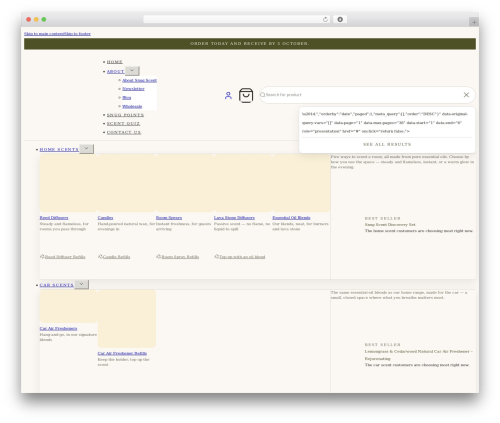
Task: Open the shopping bag cart icon
Action: point(246,95)
